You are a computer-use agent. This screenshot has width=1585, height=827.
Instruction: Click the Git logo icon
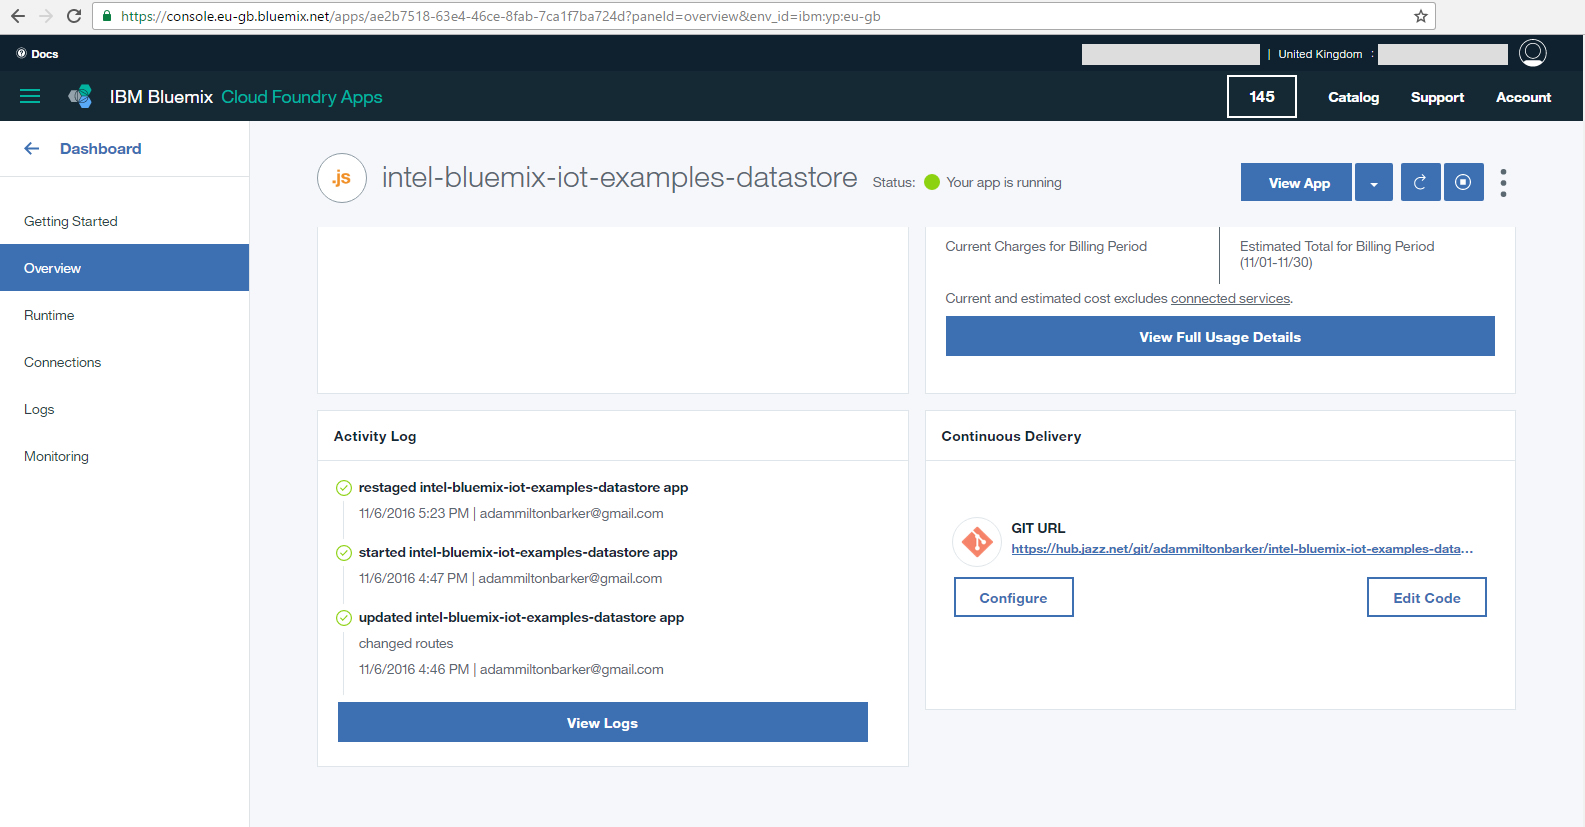coord(977,542)
